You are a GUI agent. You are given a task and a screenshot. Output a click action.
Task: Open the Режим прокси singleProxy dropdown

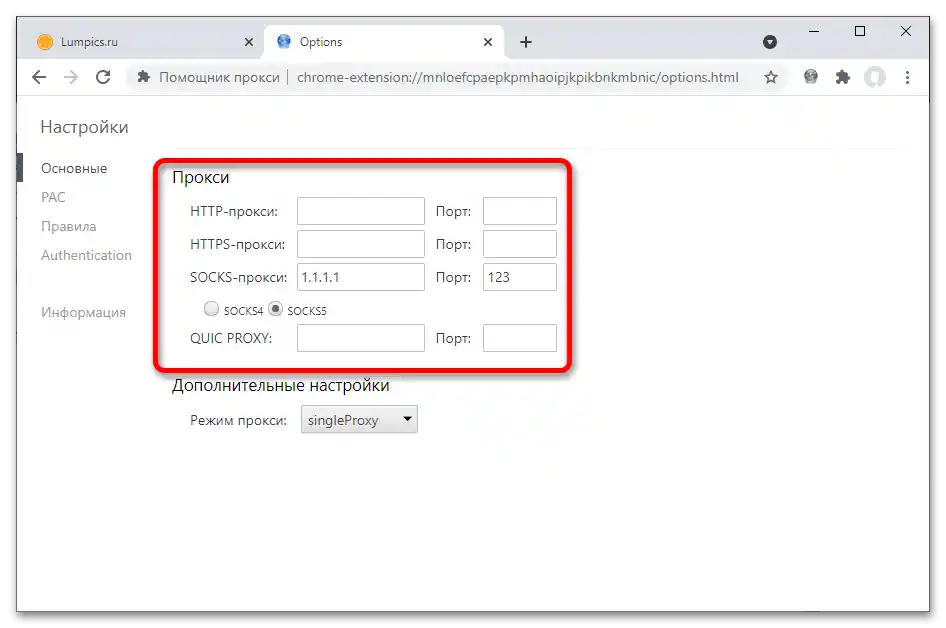pos(359,420)
